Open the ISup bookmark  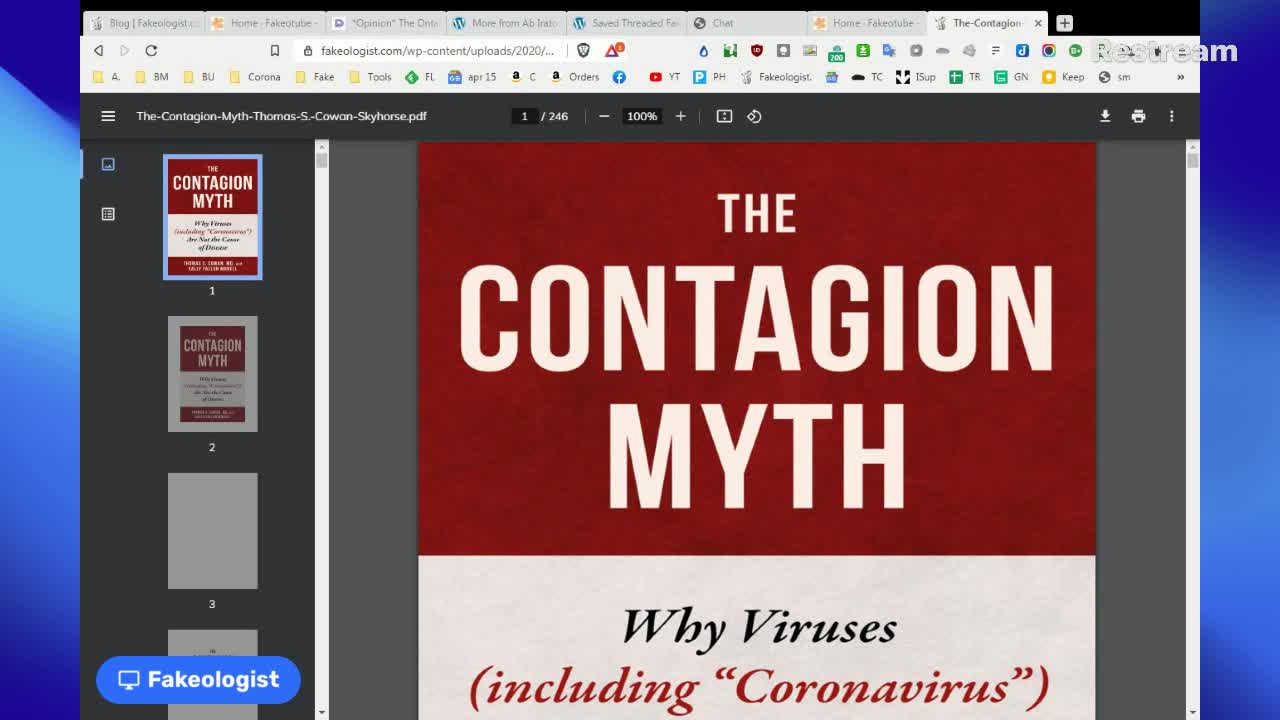pos(915,77)
